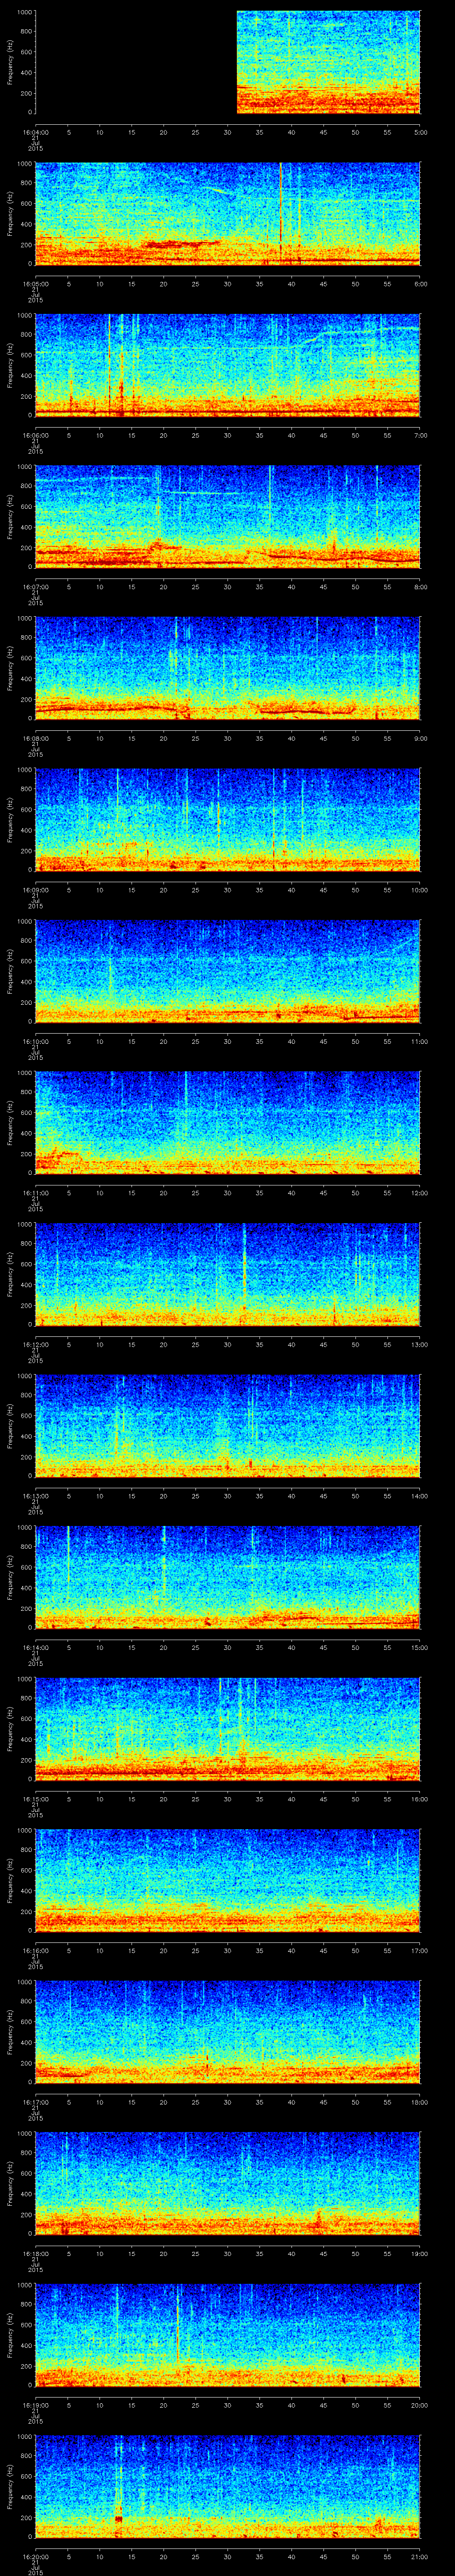This screenshot has height=2576, width=455.
Task: Click the spectrogram panel starting at 16:06:00
Action: [x=228, y=365]
